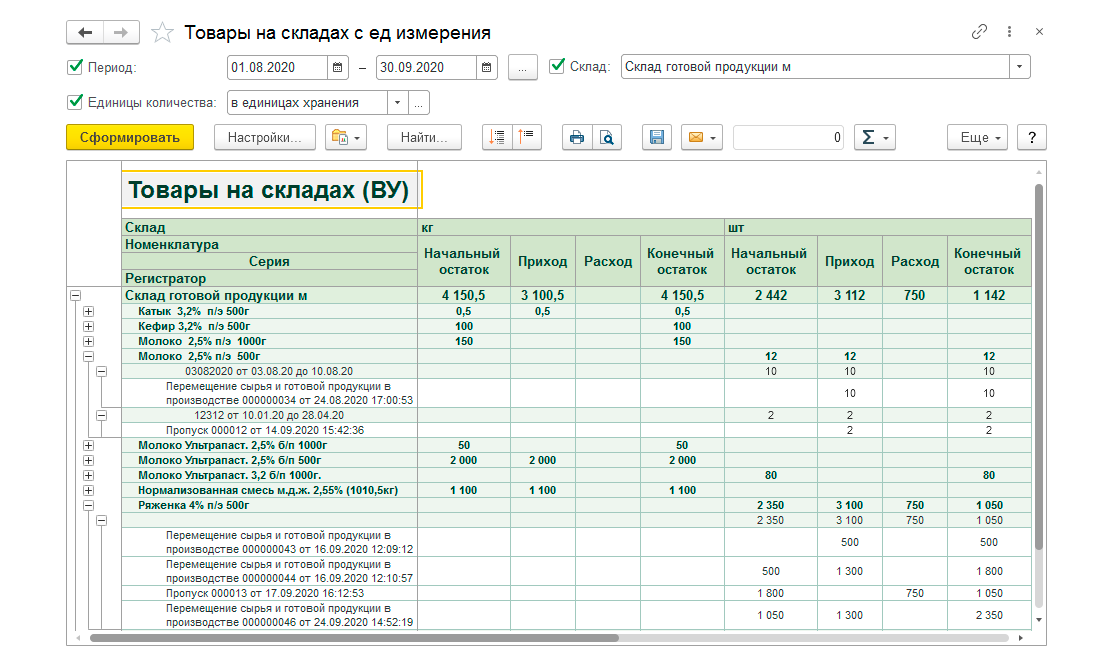
Task: Disable the Единицы количества checkbox
Action: [74, 102]
